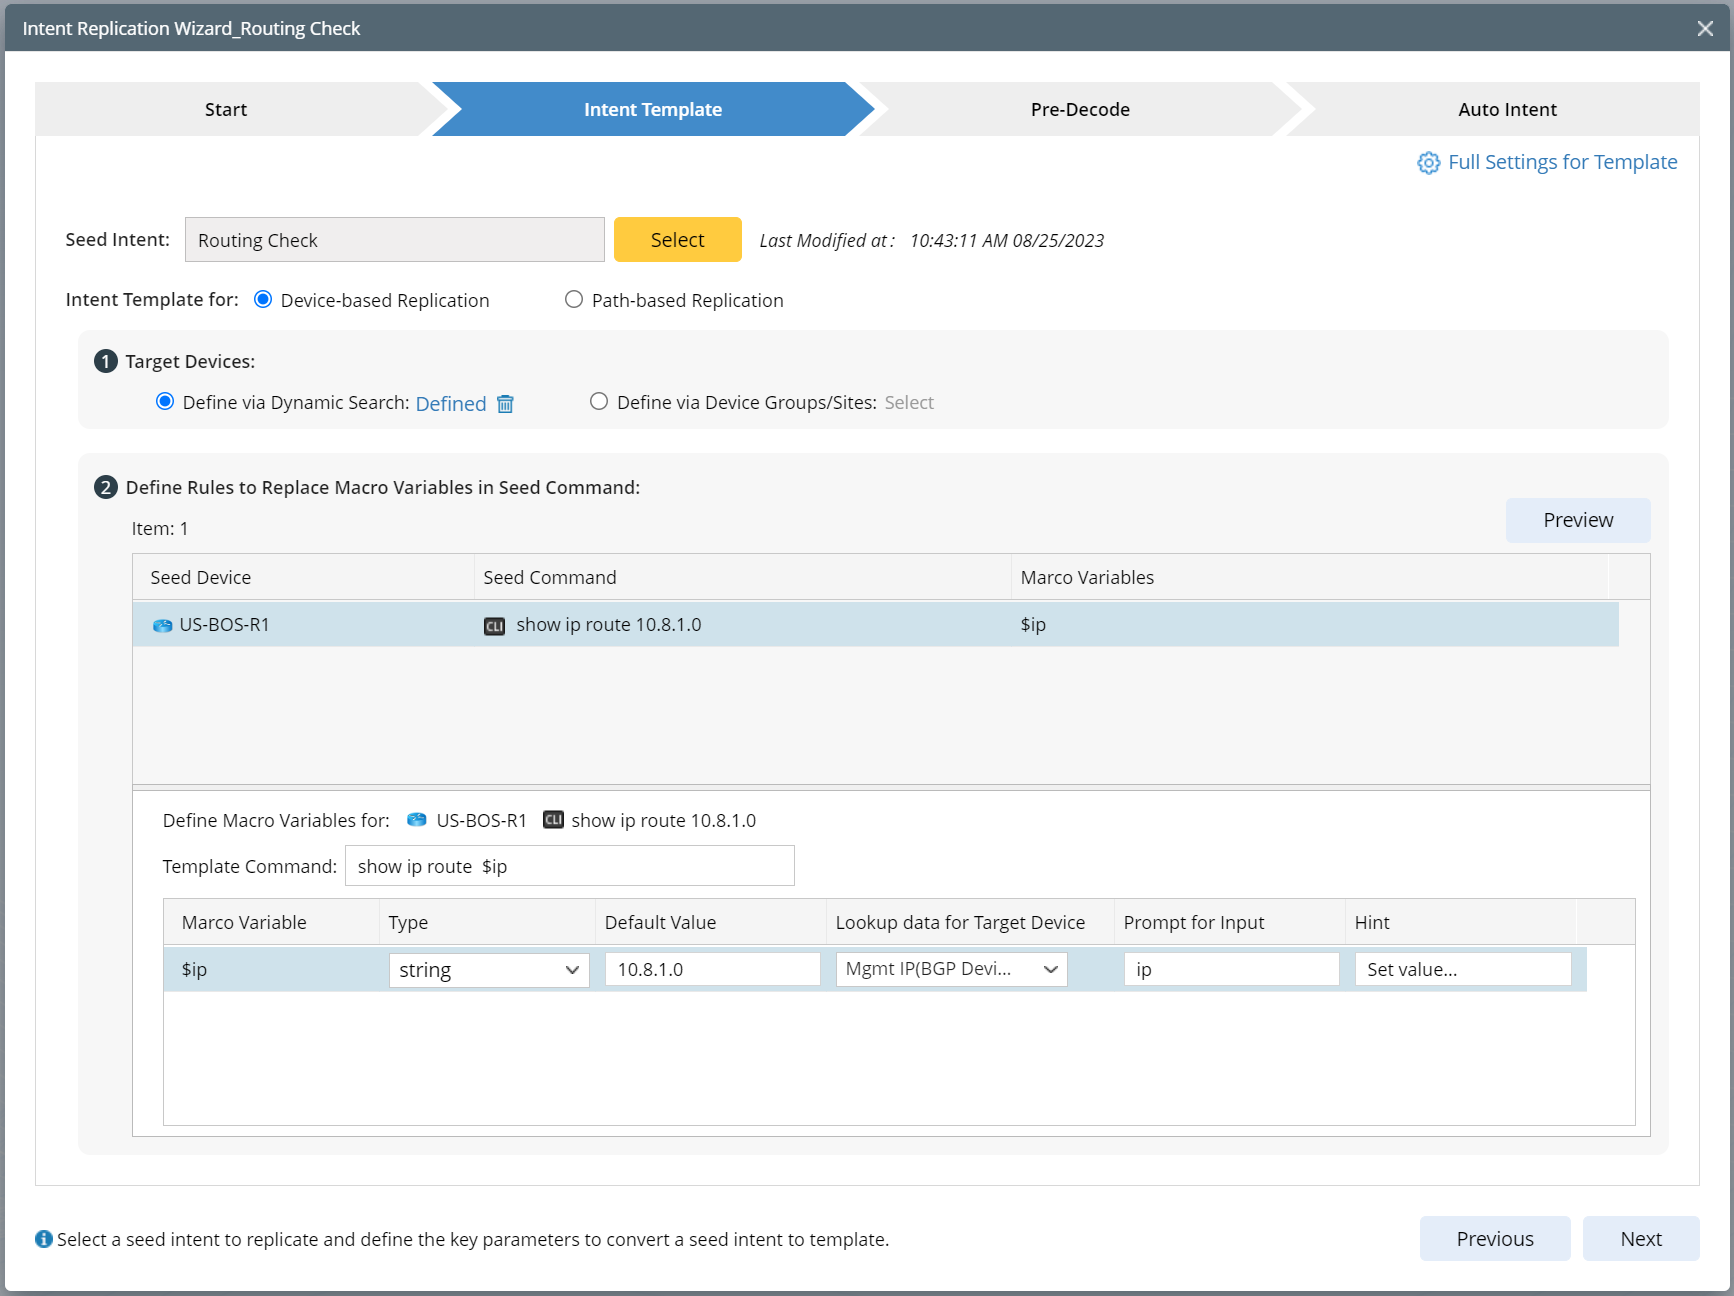Click the device icon next to US-BOS-R1 row
Screen dimensions: 1734x1296
pyautogui.click(x=163, y=625)
